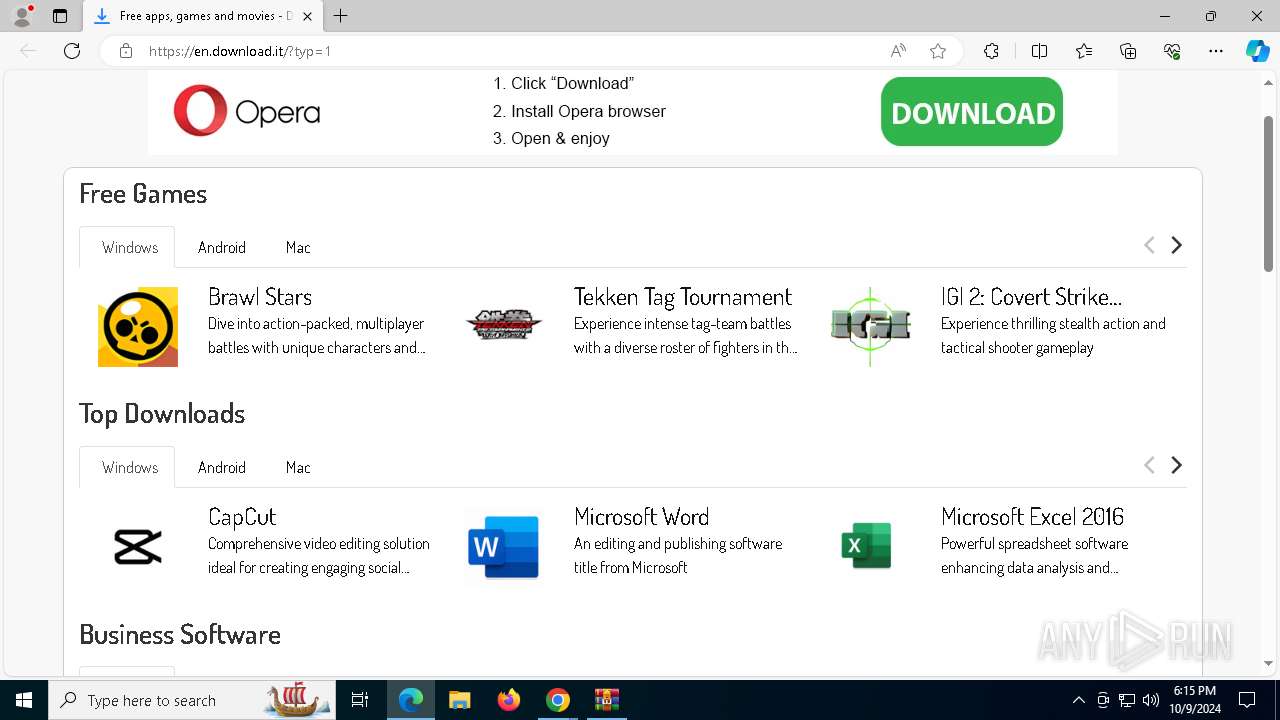Open the IGI 2: Covert Strike link
The height and width of the screenshot is (720, 1280).
(1031, 297)
